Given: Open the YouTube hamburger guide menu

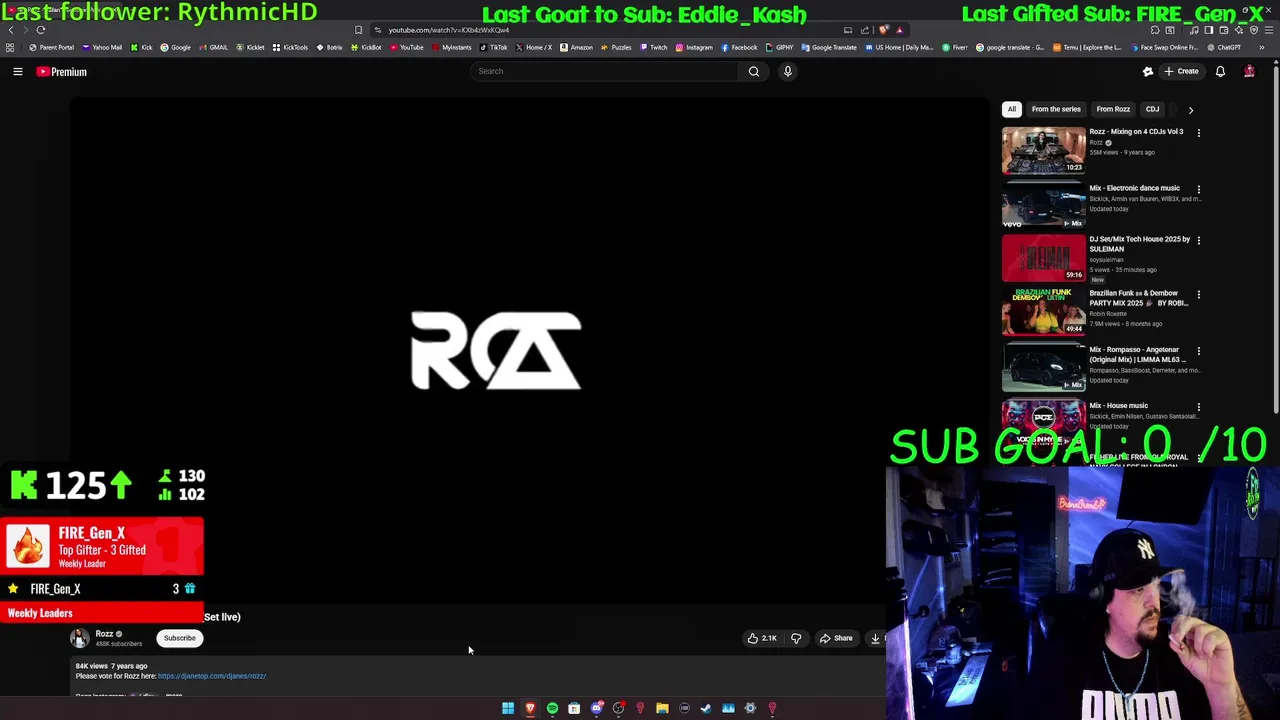Looking at the screenshot, I should pyautogui.click(x=18, y=71).
